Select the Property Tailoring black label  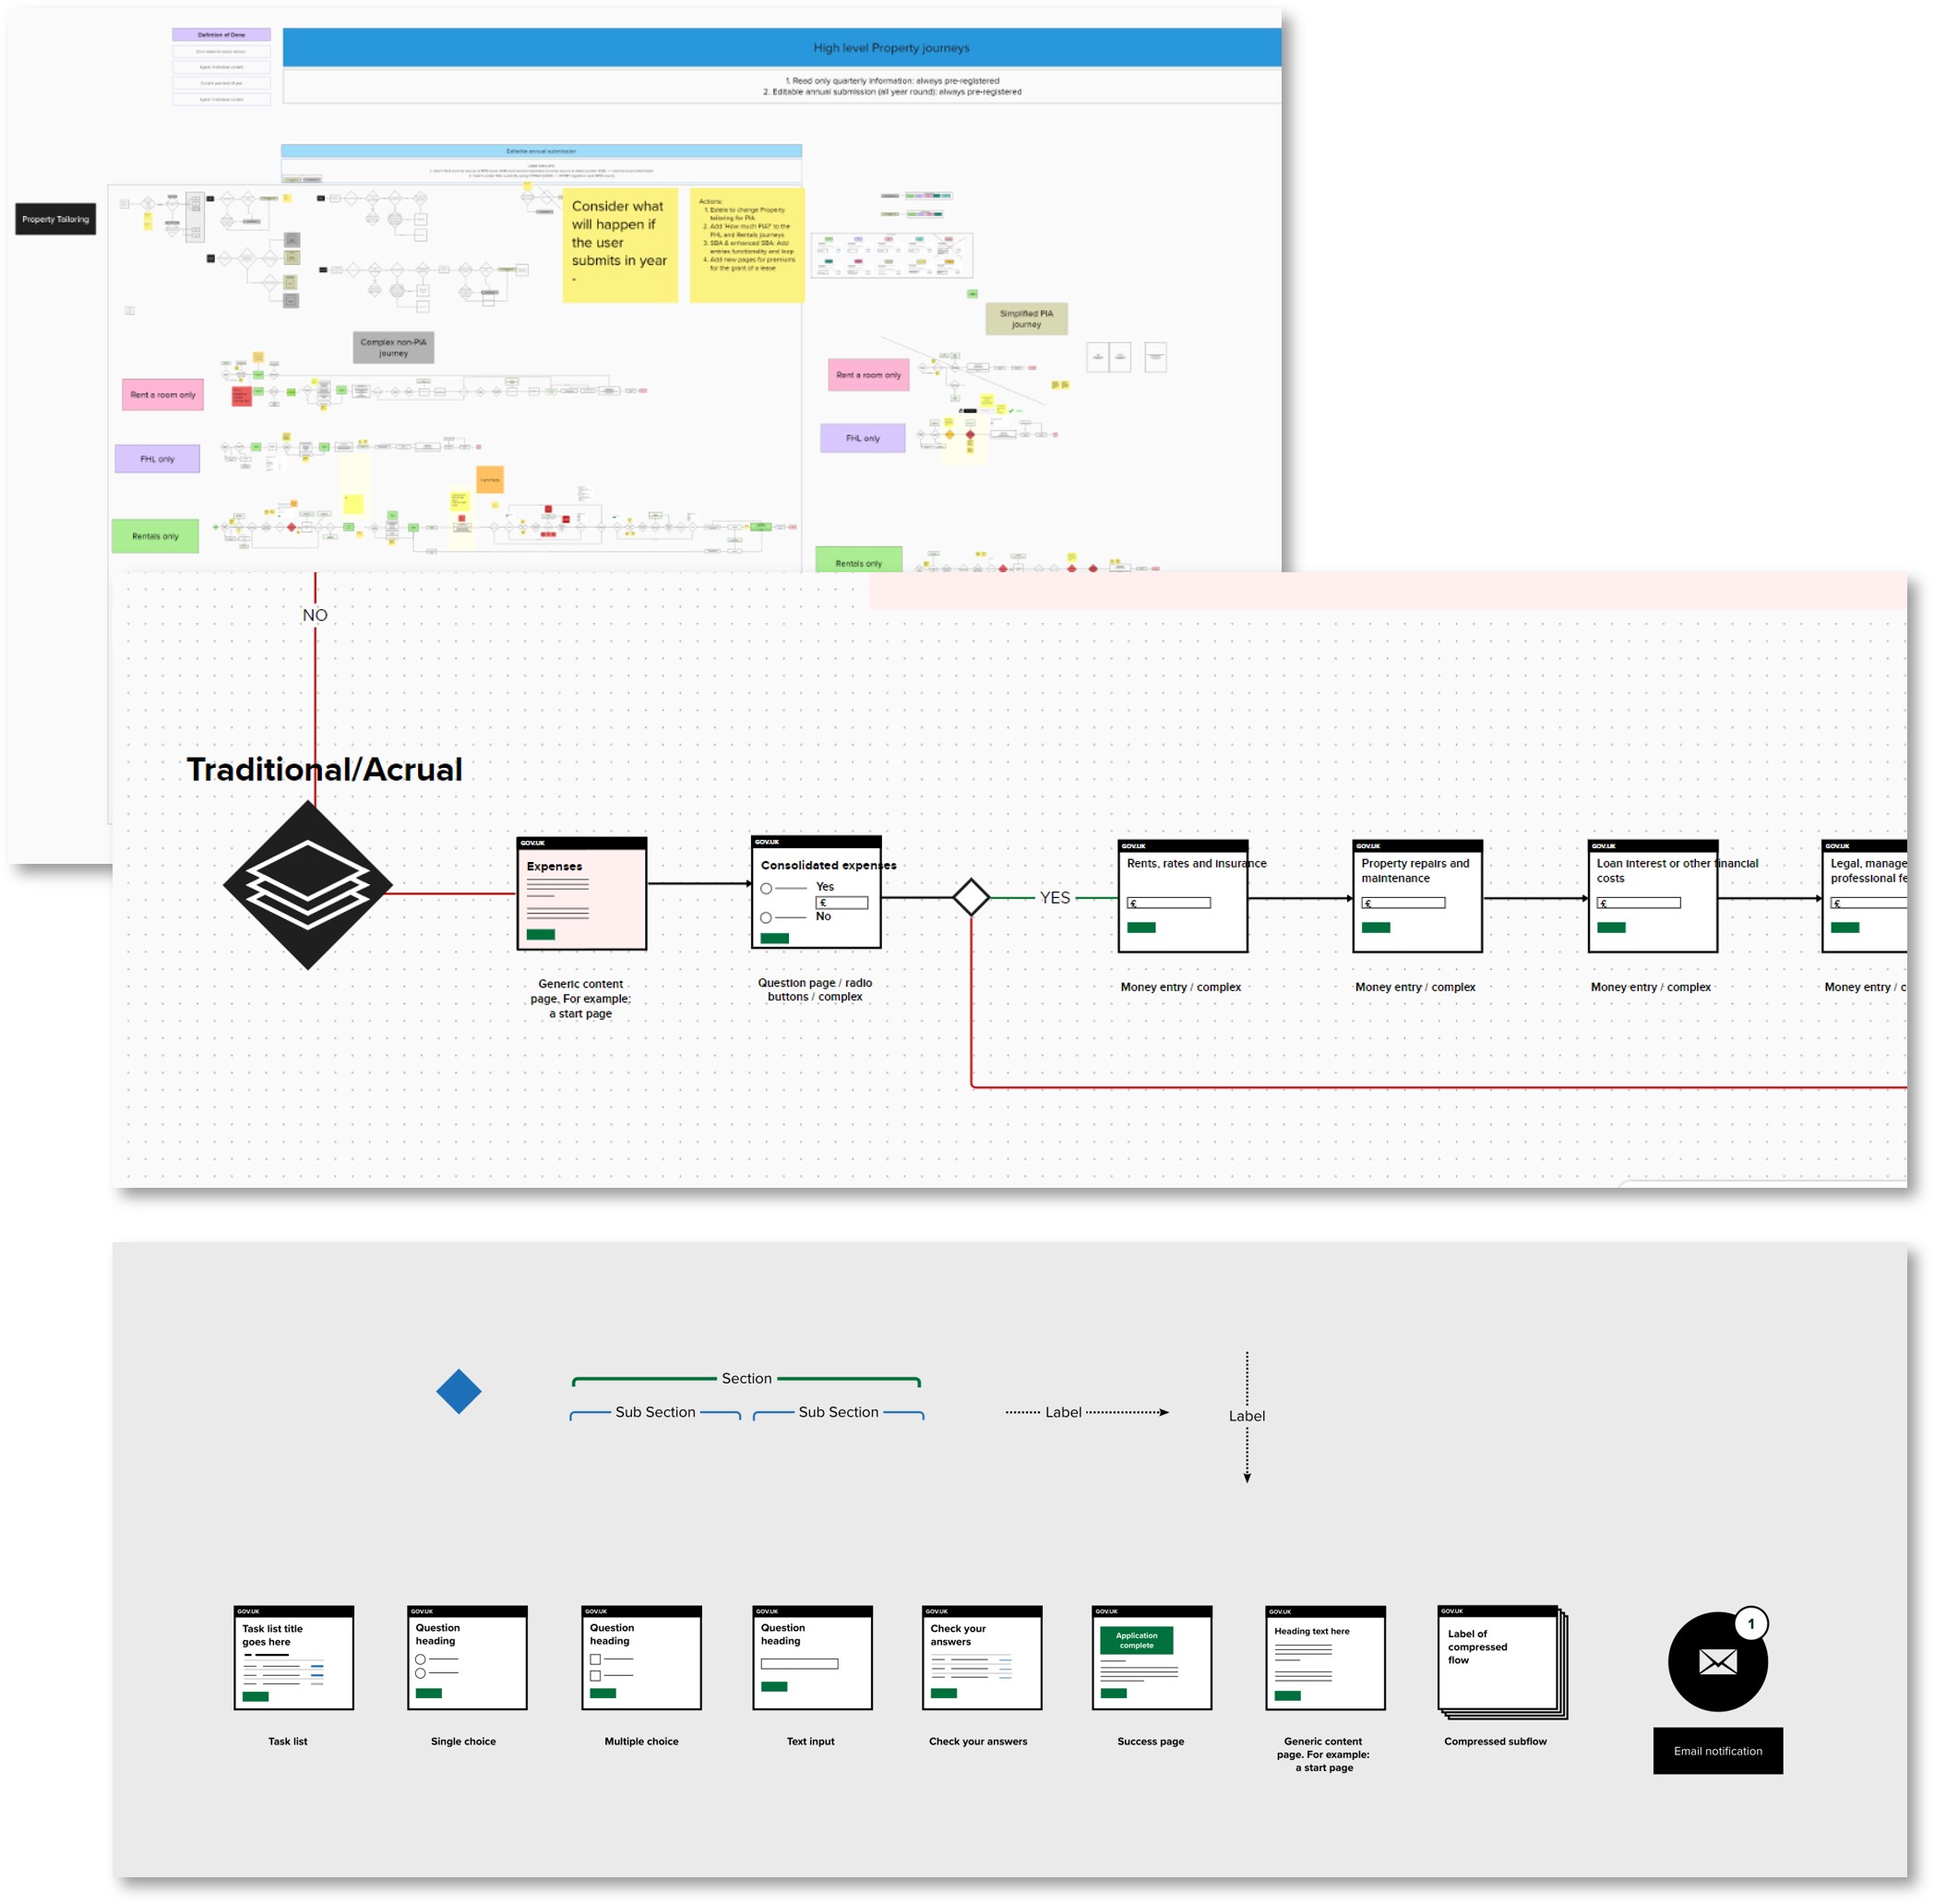55,219
